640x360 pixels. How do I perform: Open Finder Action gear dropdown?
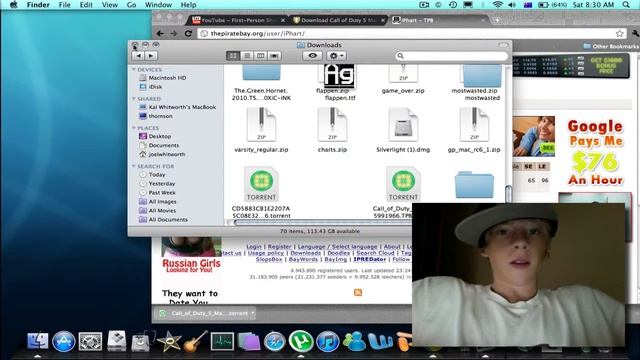click(x=336, y=56)
